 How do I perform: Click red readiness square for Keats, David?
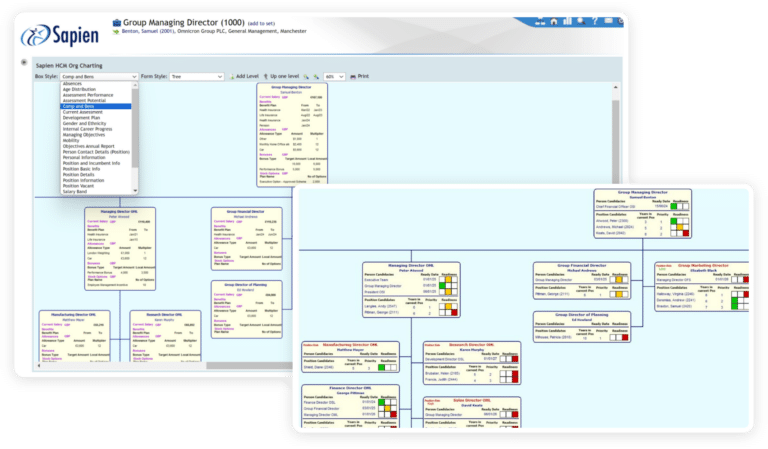[x=686, y=234]
